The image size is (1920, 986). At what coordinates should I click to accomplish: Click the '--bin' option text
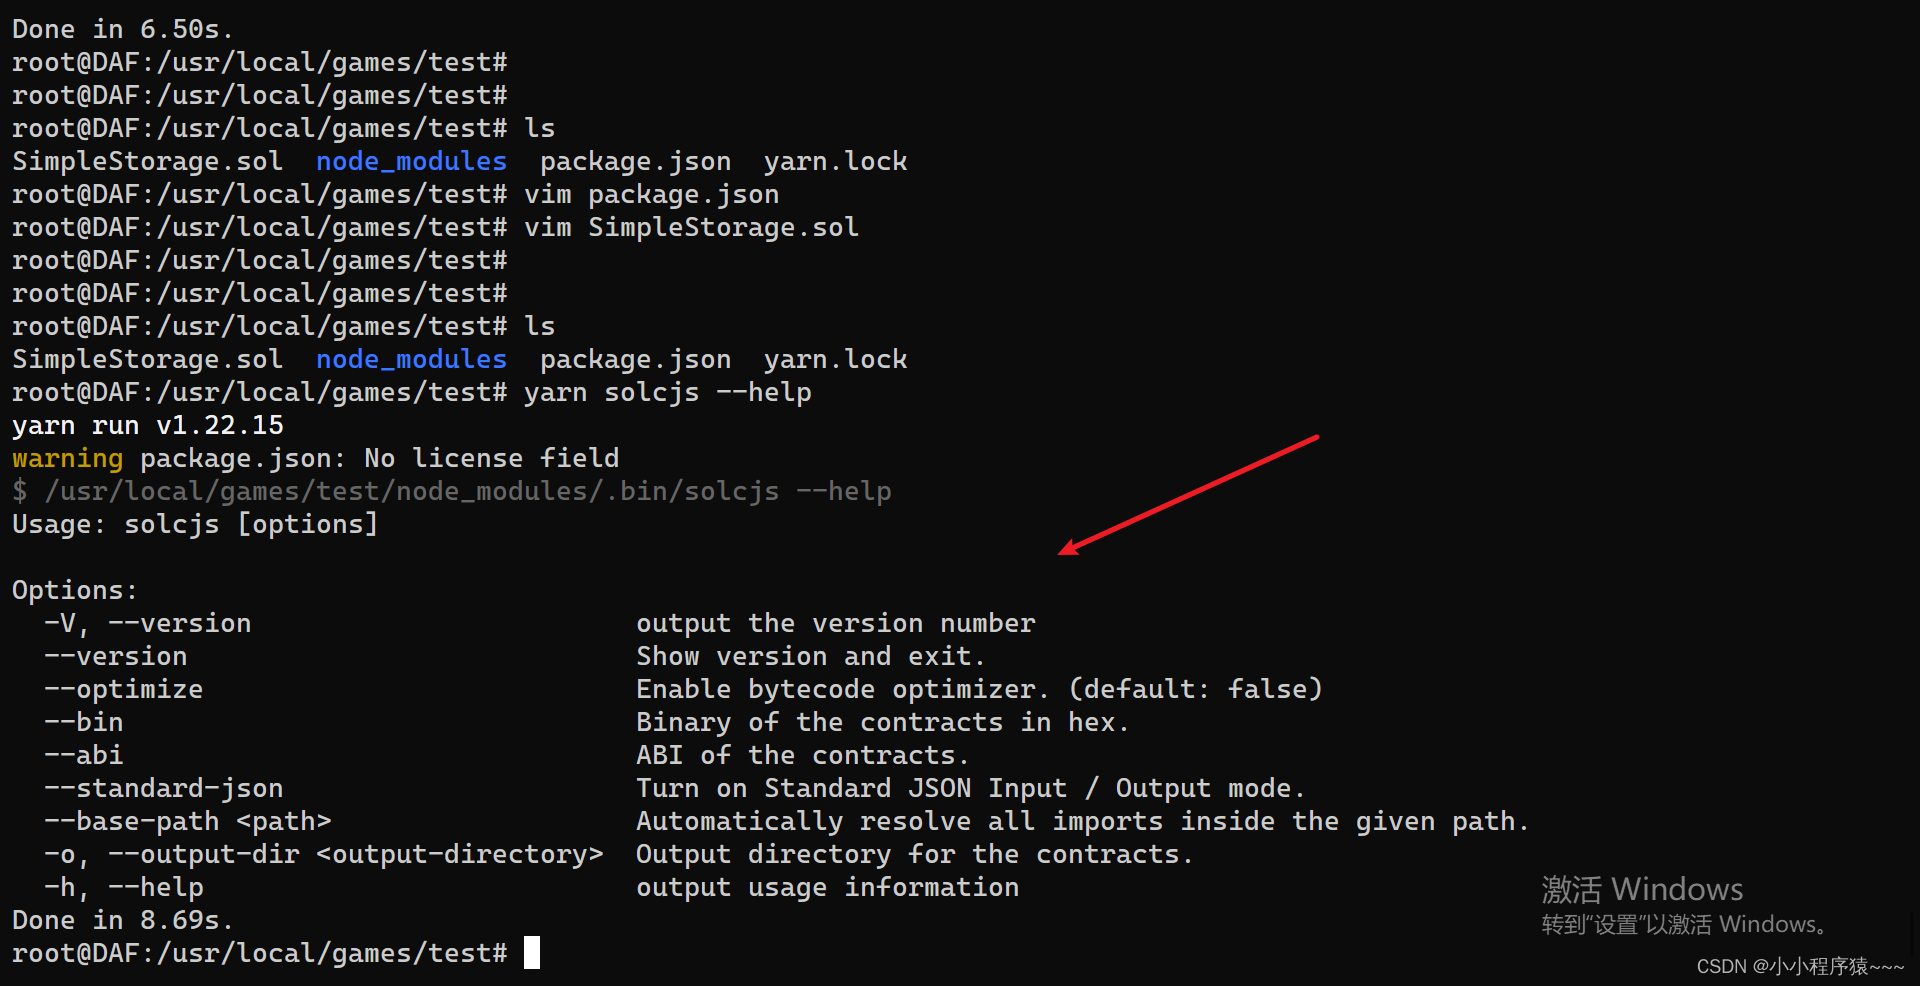pos(83,722)
